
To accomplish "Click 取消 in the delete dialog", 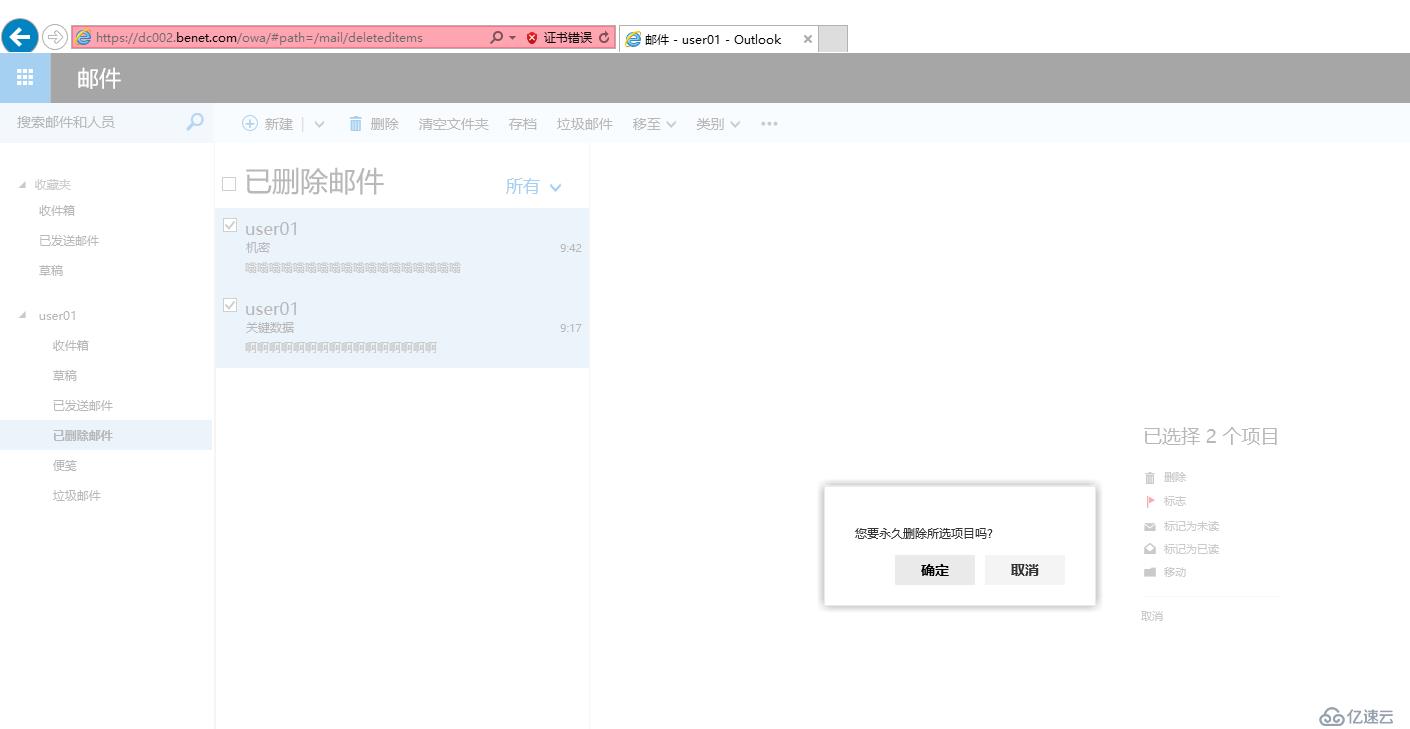I will tap(1025, 570).
